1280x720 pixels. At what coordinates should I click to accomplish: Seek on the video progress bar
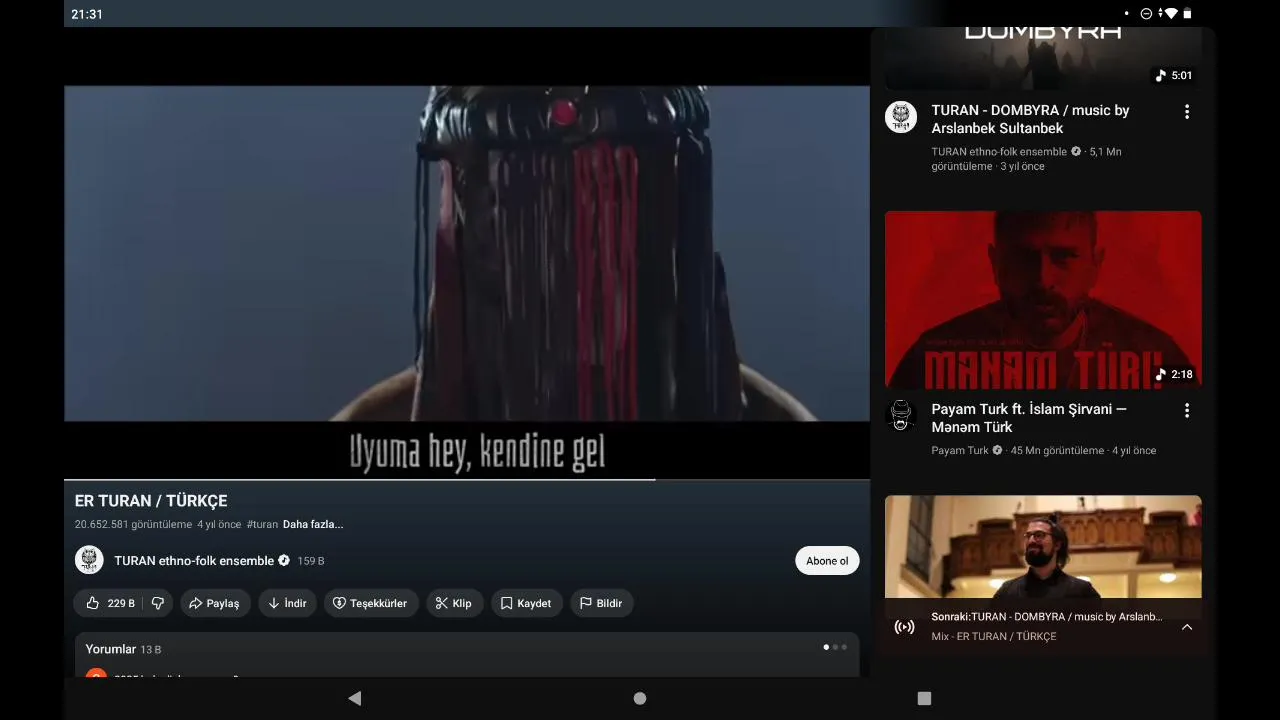pyautogui.click(x=467, y=480)
